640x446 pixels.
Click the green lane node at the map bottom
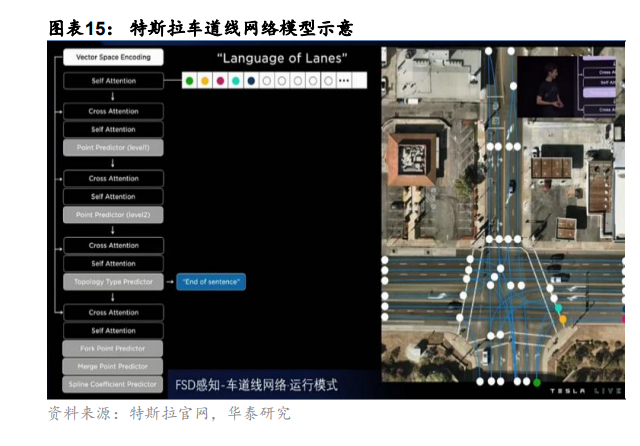pos(537,383)
